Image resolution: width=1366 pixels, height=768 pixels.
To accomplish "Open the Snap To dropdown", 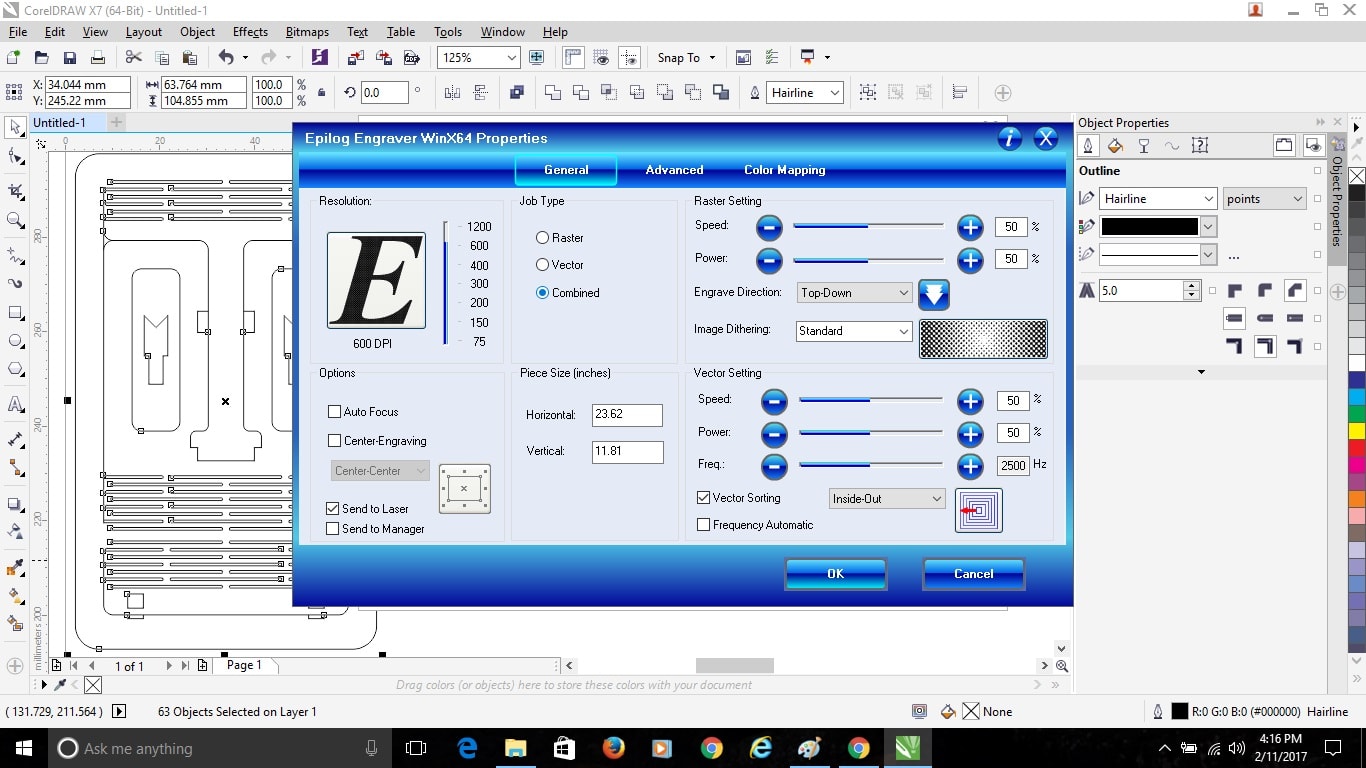I will coord(686,58).
